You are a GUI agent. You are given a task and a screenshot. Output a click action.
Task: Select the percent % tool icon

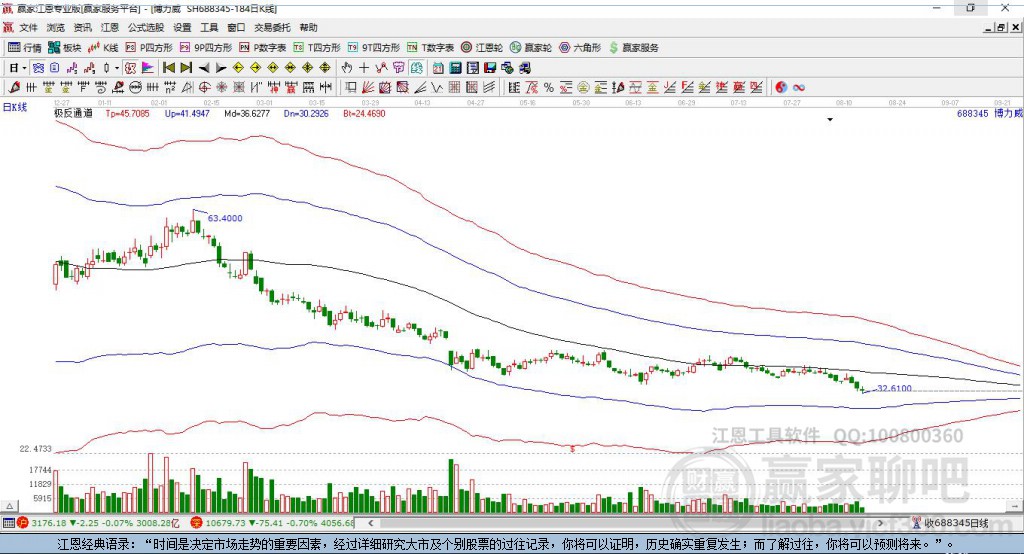point(549,88)
